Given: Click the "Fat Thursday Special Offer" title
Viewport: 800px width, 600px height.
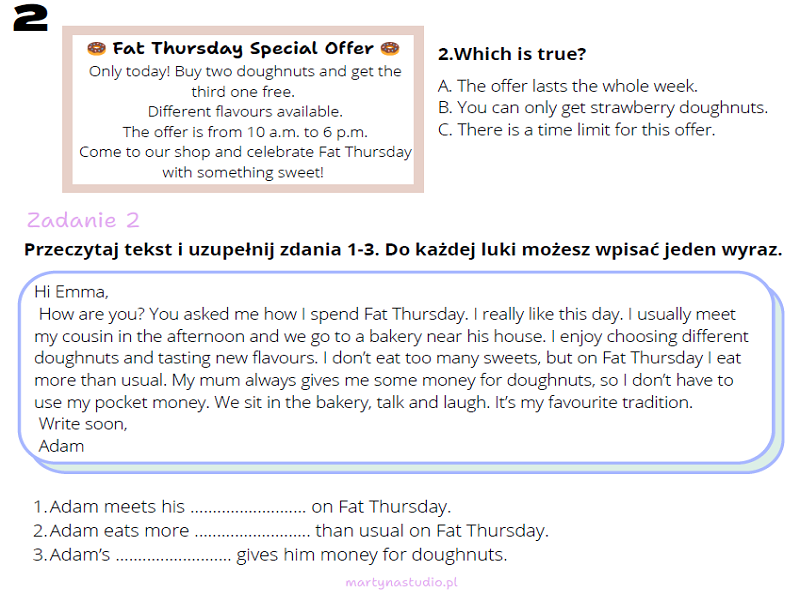Looking at the screenshot, I should coord(243,48).
